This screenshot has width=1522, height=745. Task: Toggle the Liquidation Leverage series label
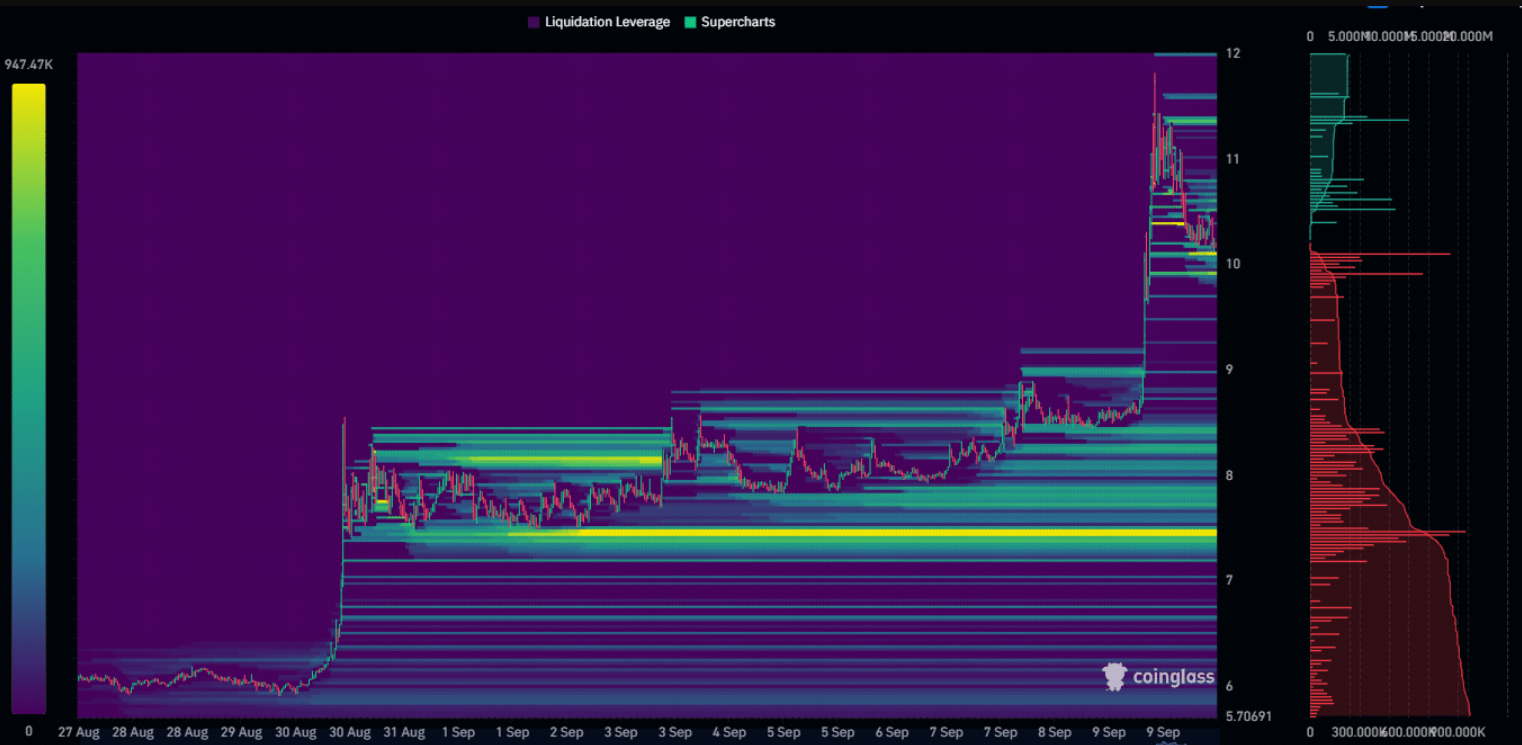607,22
